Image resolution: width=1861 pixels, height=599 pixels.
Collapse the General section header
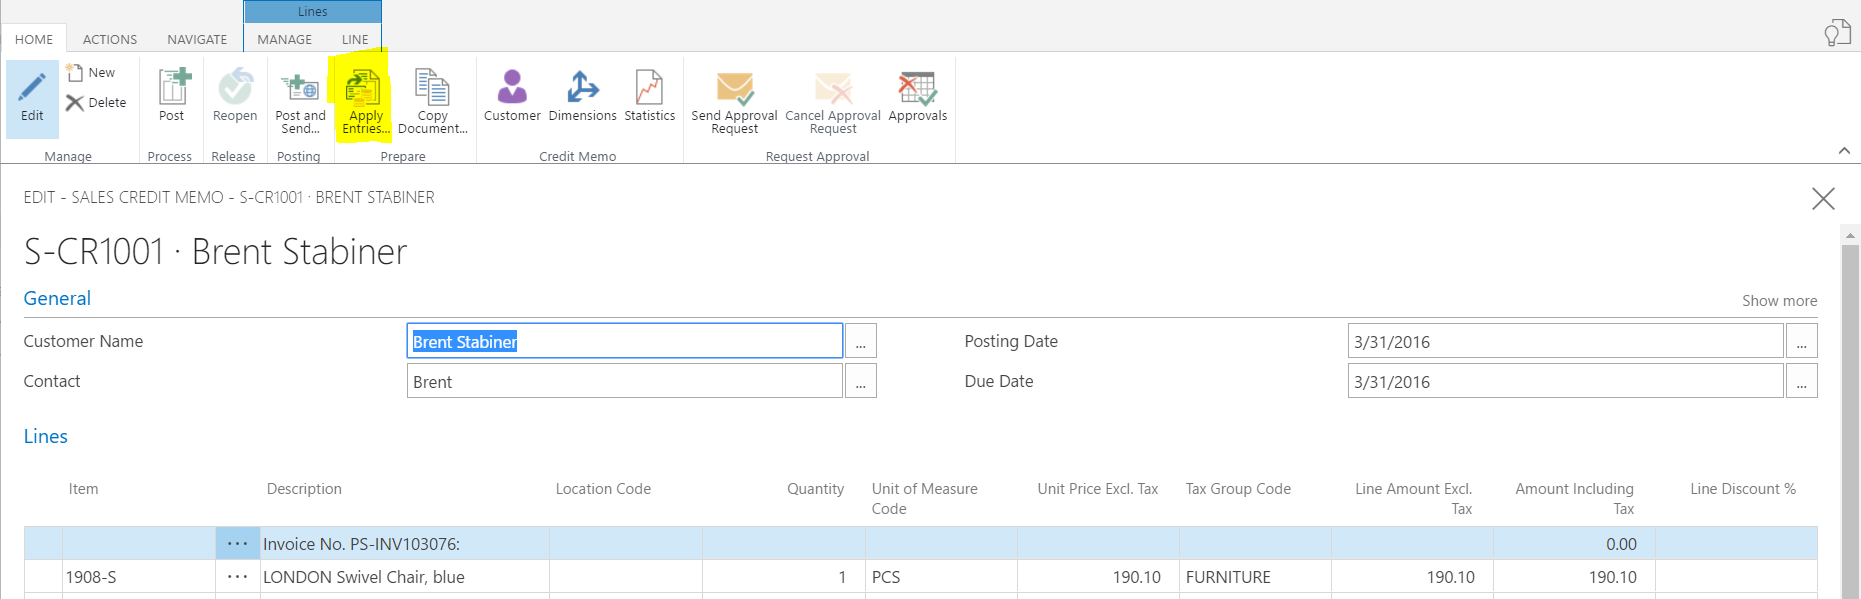pos(57,298)
